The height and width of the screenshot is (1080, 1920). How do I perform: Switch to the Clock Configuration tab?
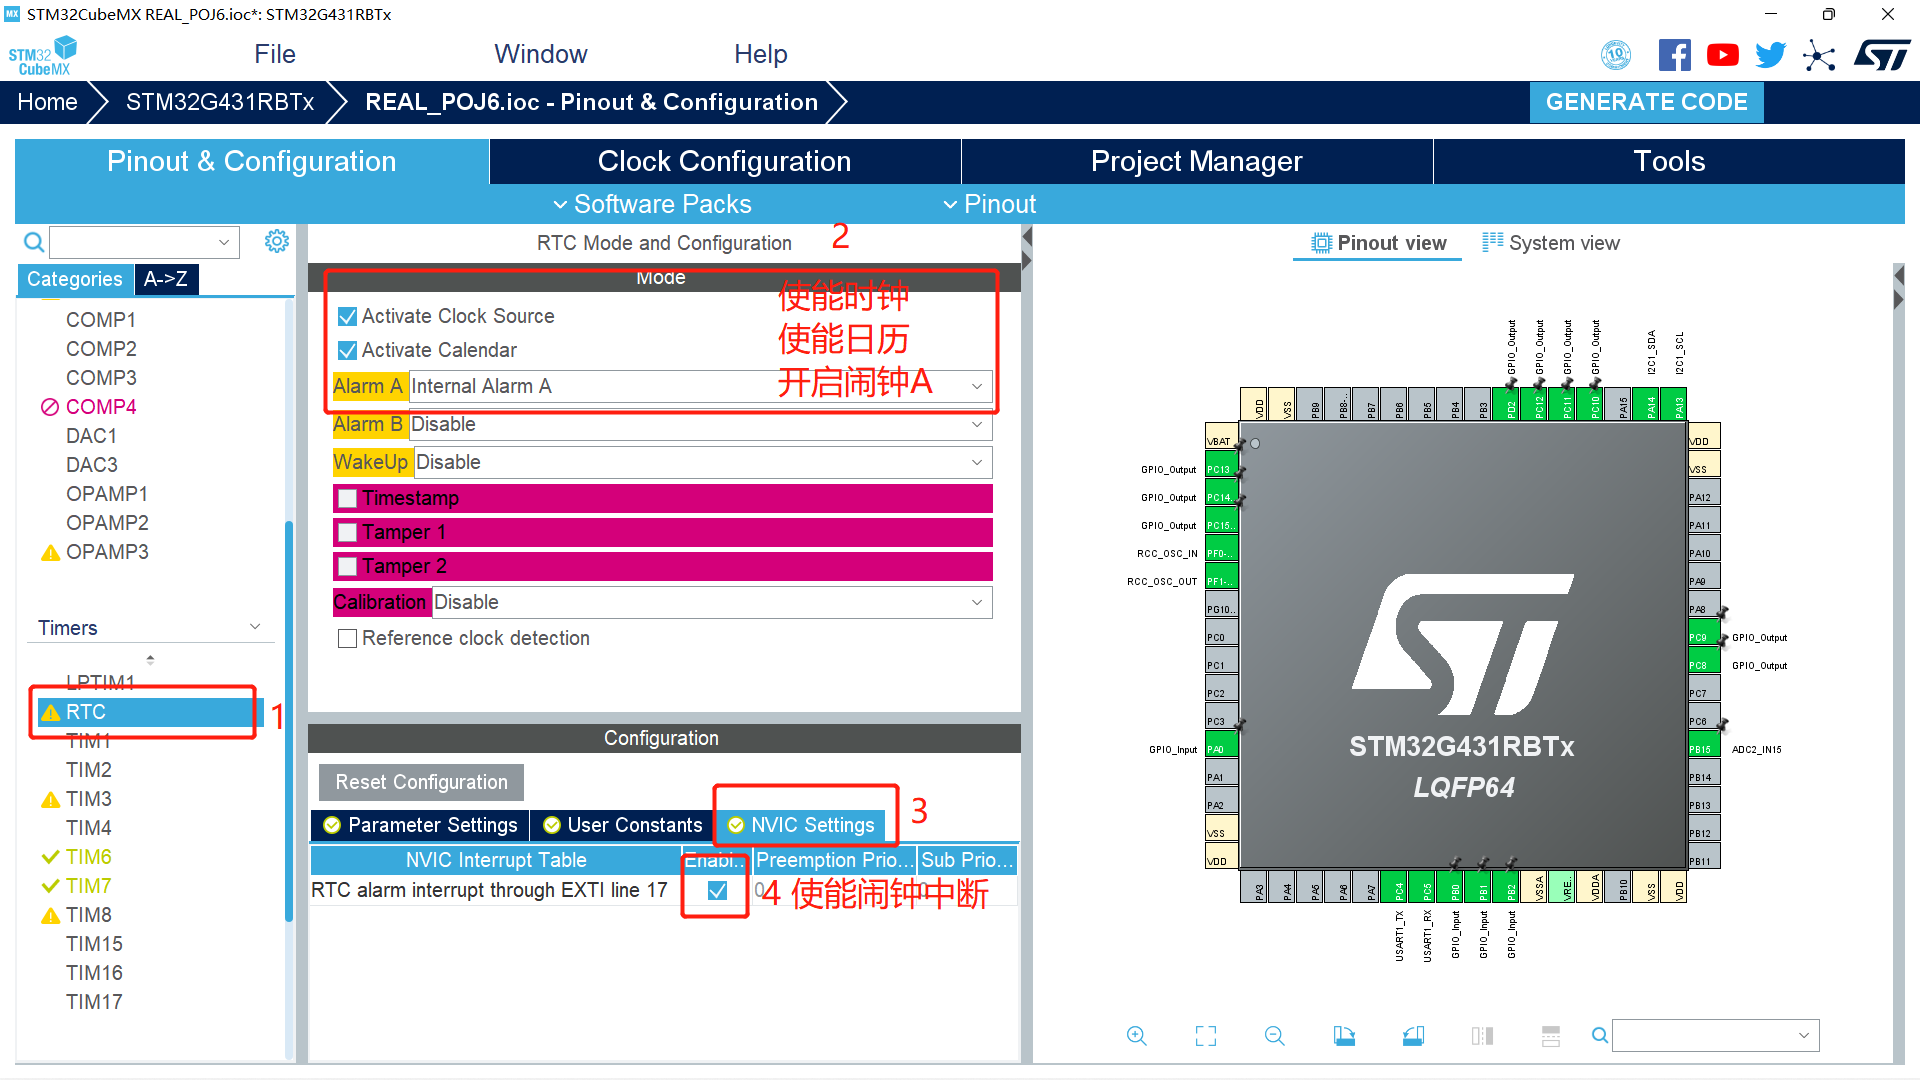click(724, 161)
